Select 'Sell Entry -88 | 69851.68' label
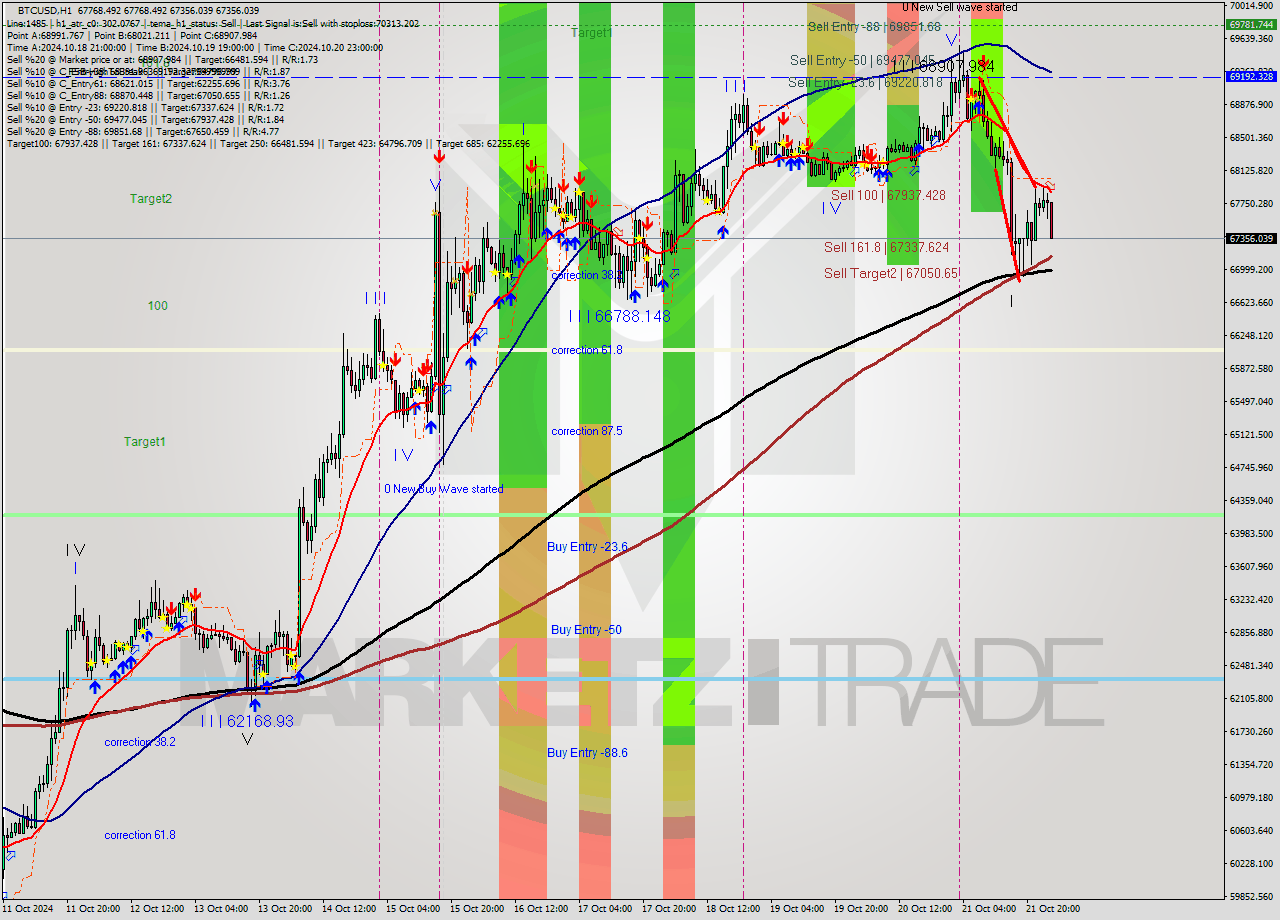Viewport: 1280px width, 920px height. 874,27
